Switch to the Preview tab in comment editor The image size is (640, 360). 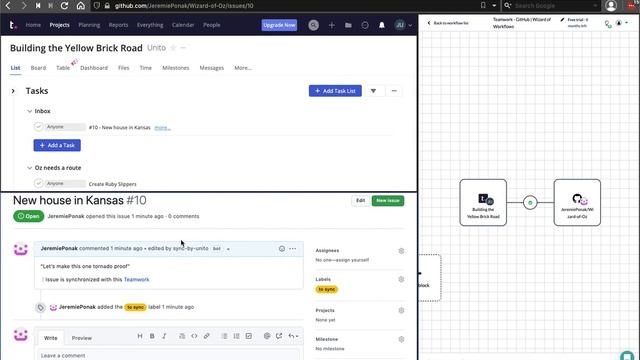(82, 338)
